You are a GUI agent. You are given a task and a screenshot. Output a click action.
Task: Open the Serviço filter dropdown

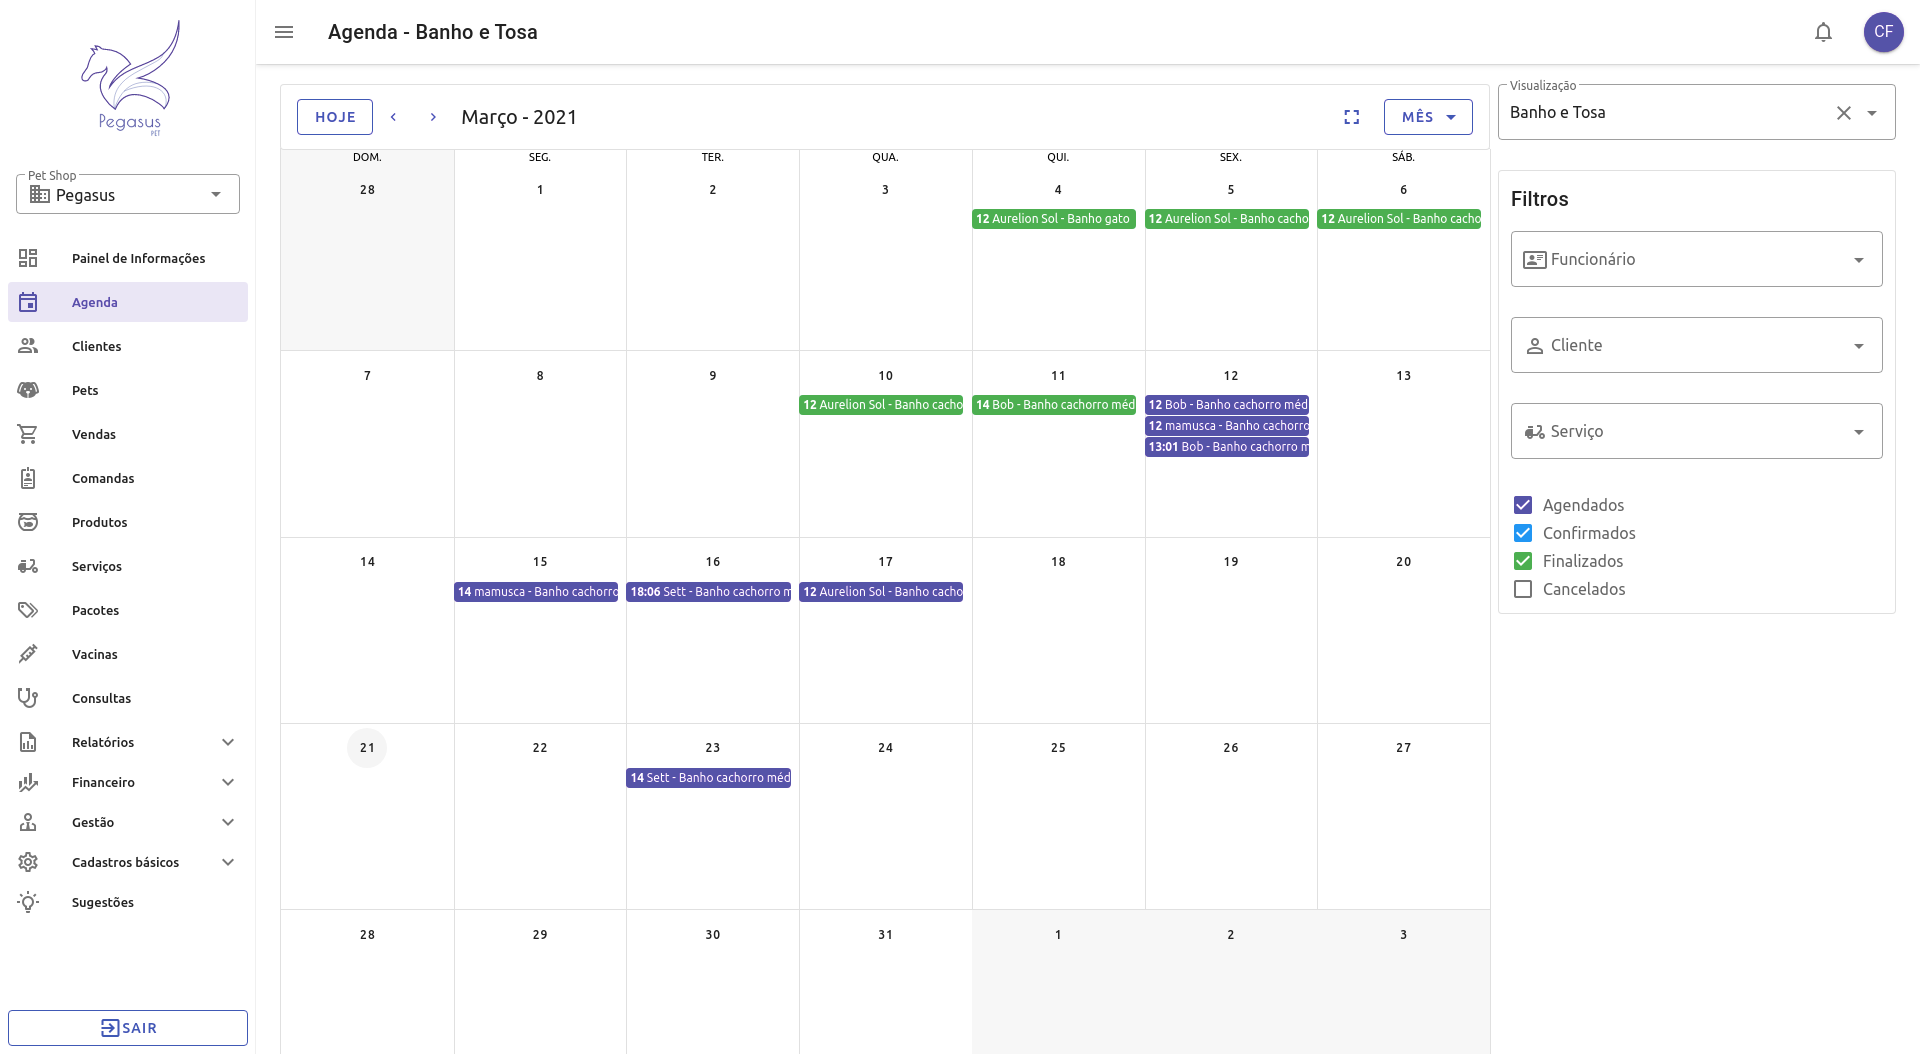tap(1696, 431)
